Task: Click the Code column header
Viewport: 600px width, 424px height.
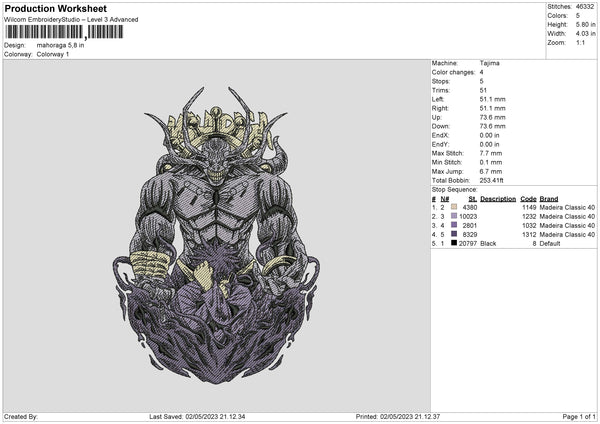Action: click(528, 199)
